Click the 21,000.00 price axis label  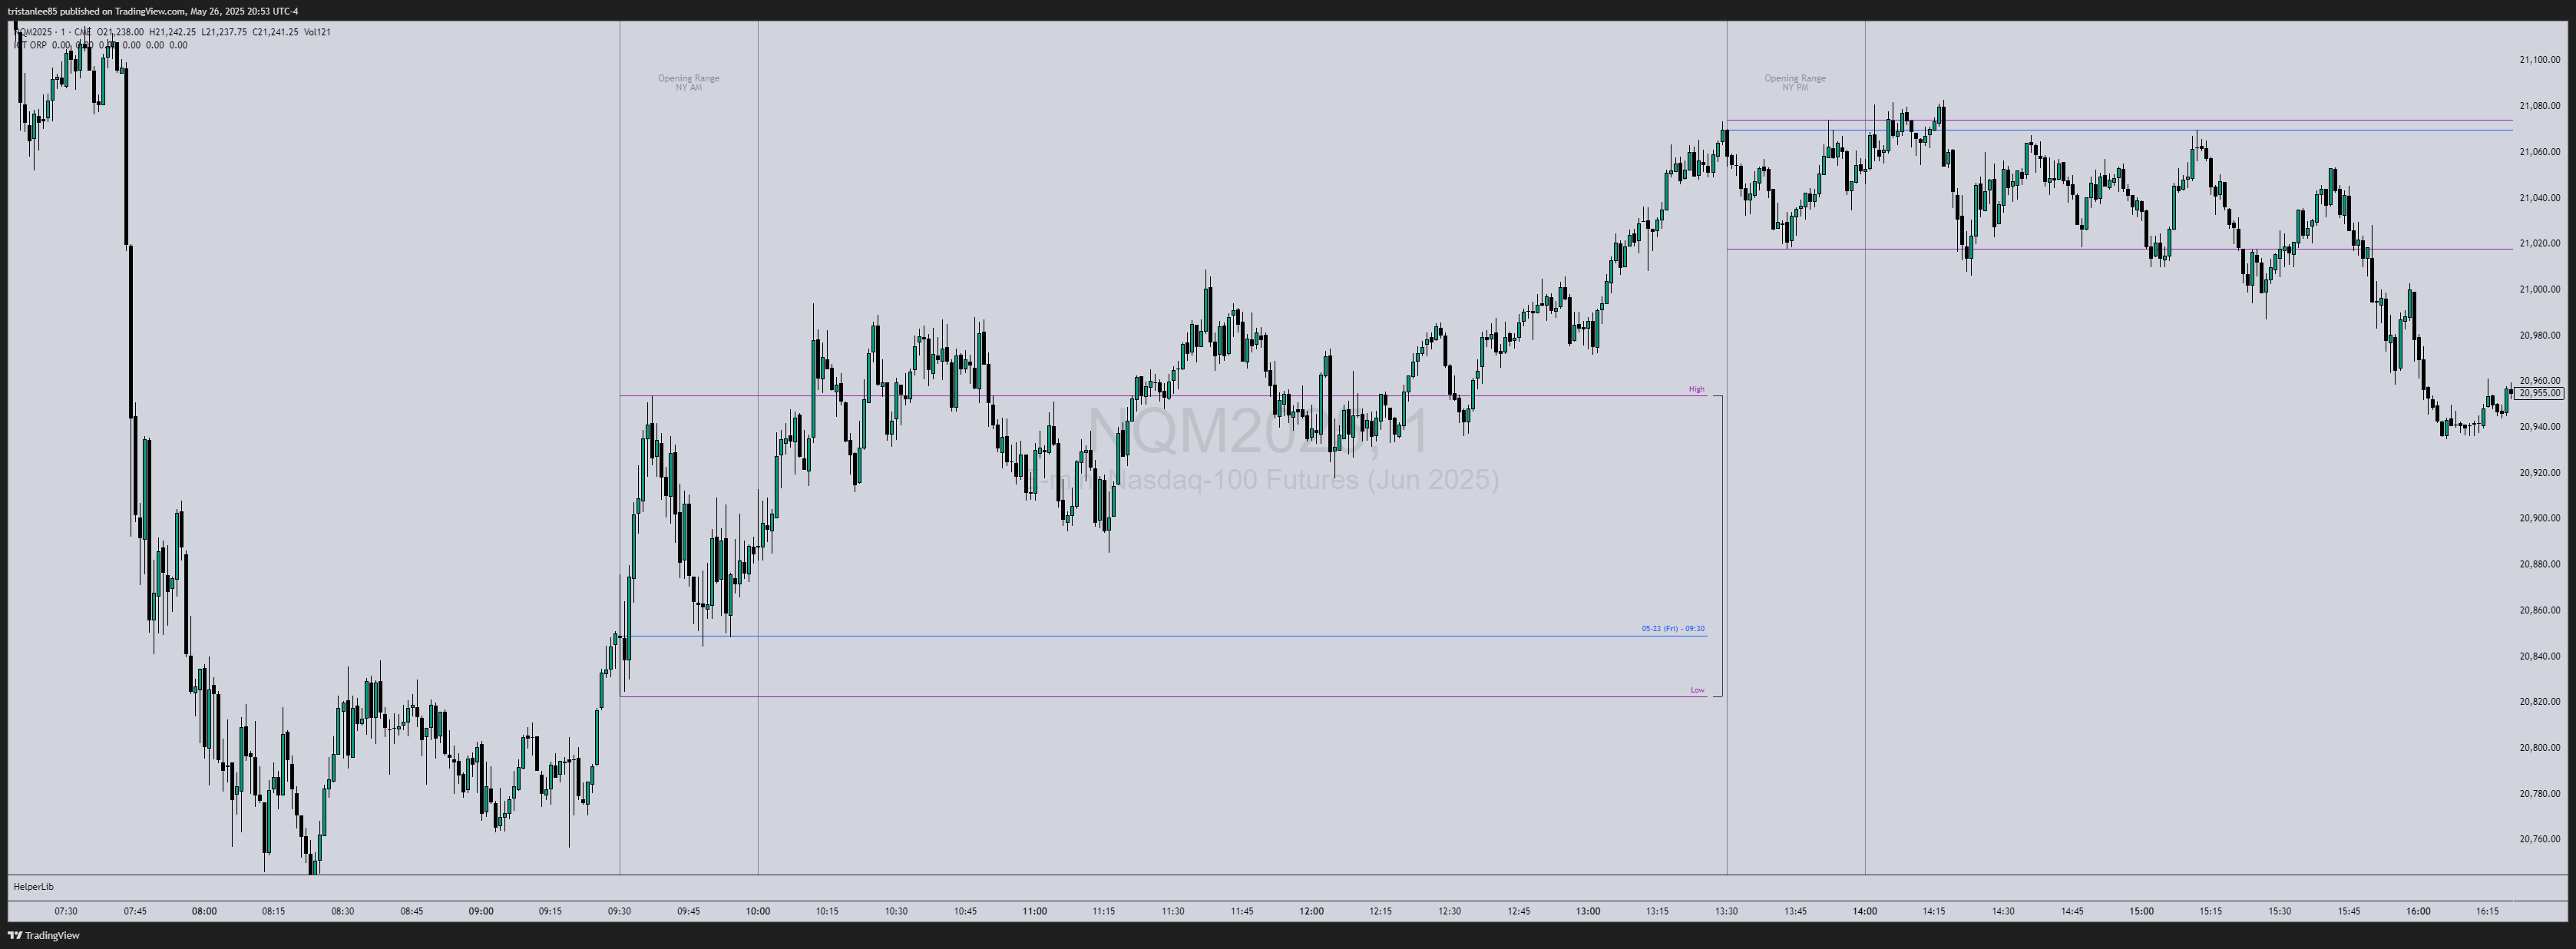click(x=2539, y=290)
